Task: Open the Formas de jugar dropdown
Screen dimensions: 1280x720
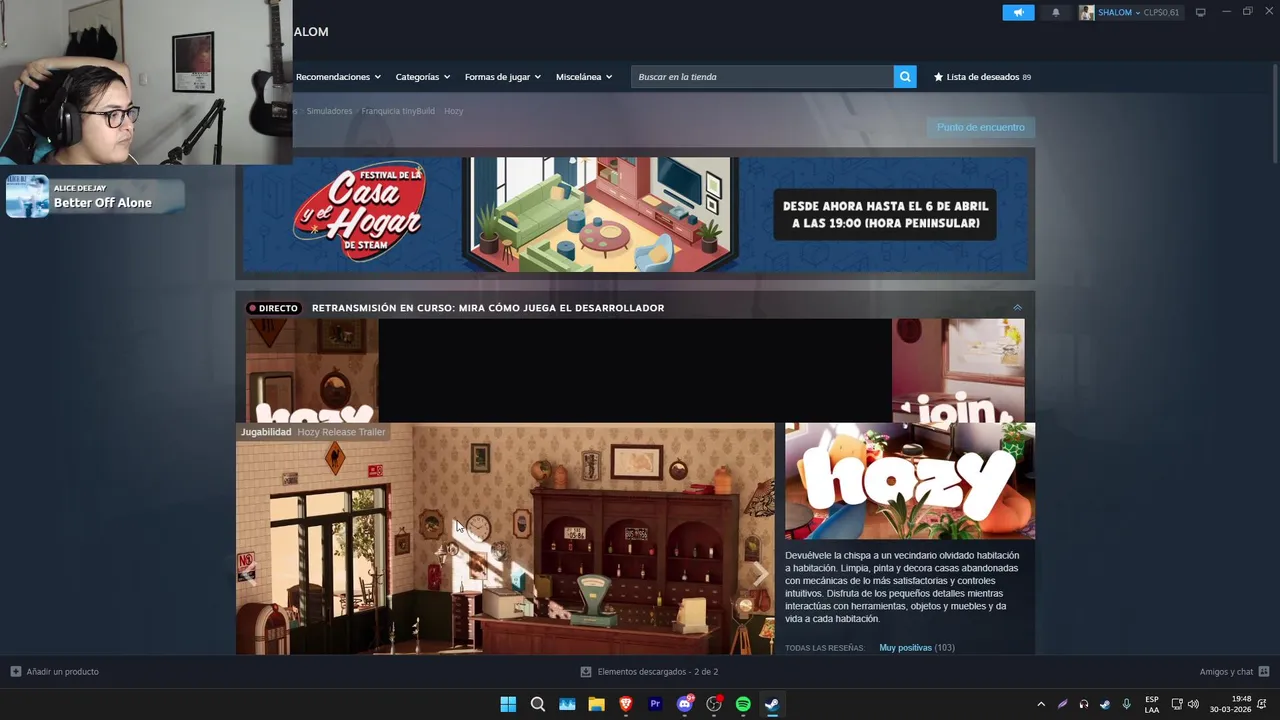Action: [503, 77]
